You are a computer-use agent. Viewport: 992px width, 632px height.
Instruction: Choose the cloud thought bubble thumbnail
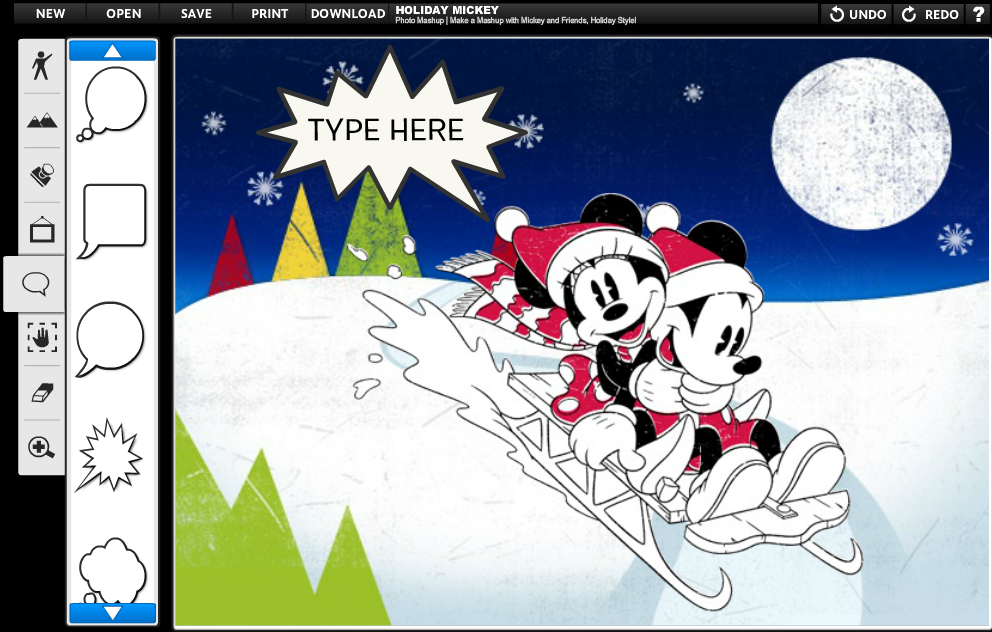click(113, 571)
